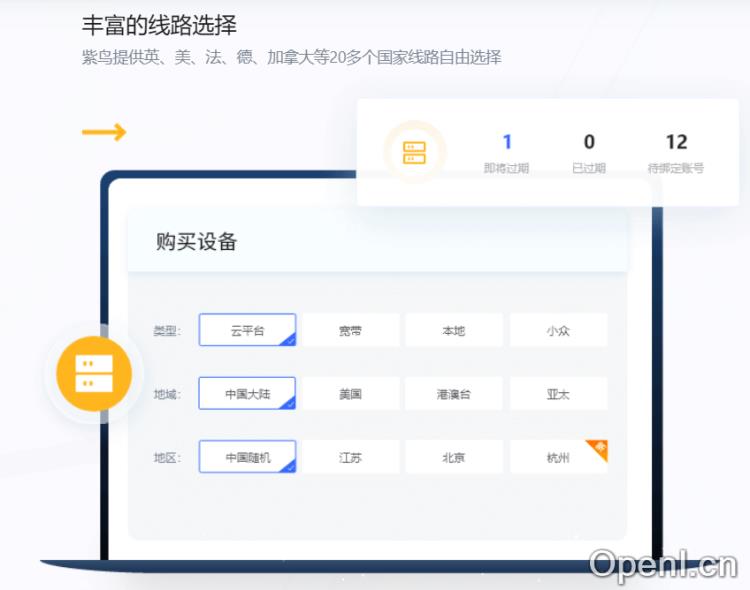Select 云平台 device type
750x590 pixels.
coord(247,330)
